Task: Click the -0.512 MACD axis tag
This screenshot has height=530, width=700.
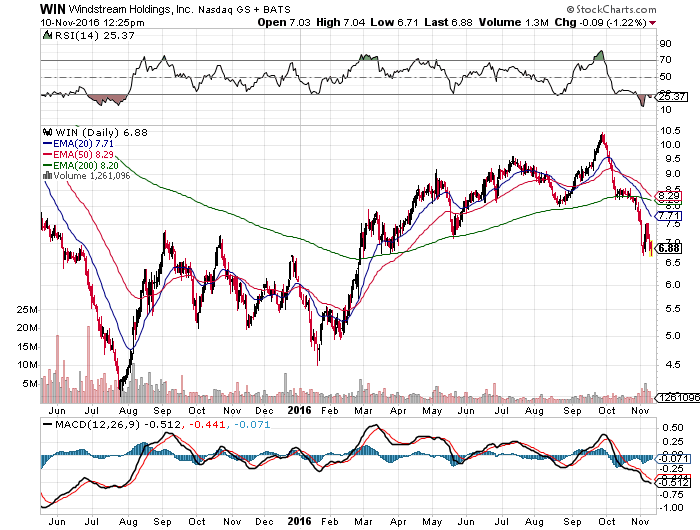Action: [x=673, y=483]
